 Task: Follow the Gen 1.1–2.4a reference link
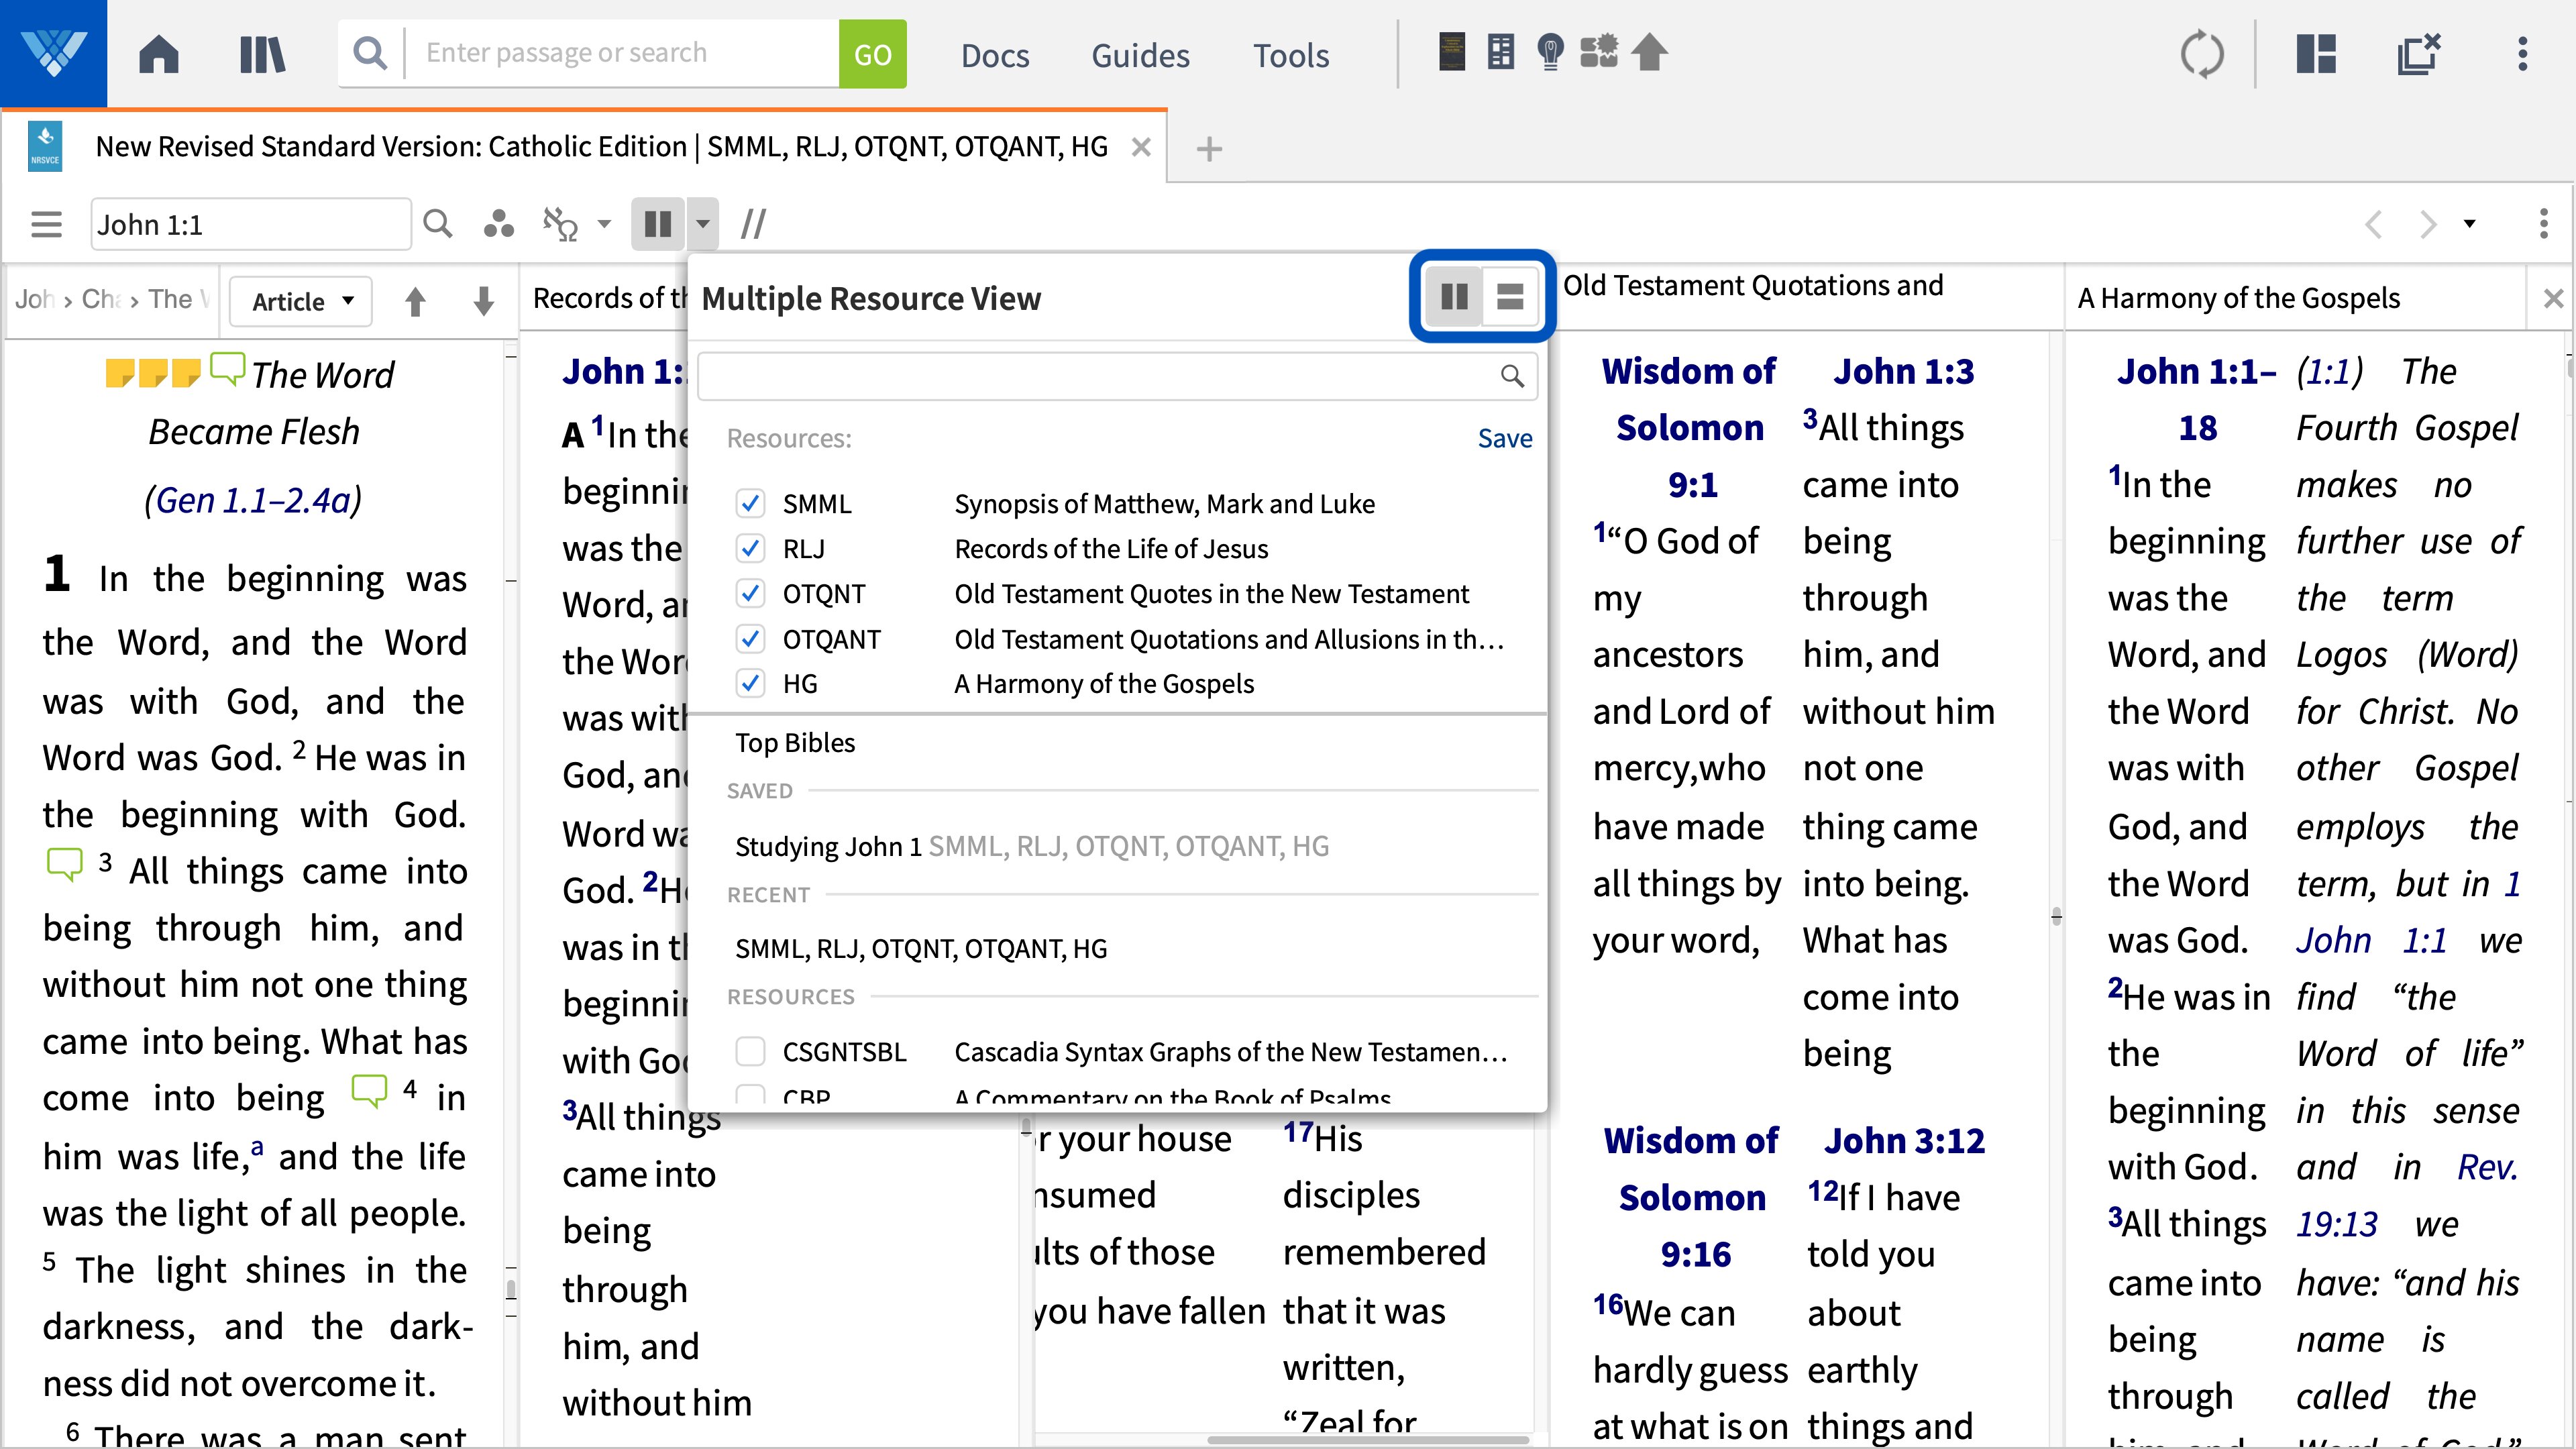coord(253,500)
